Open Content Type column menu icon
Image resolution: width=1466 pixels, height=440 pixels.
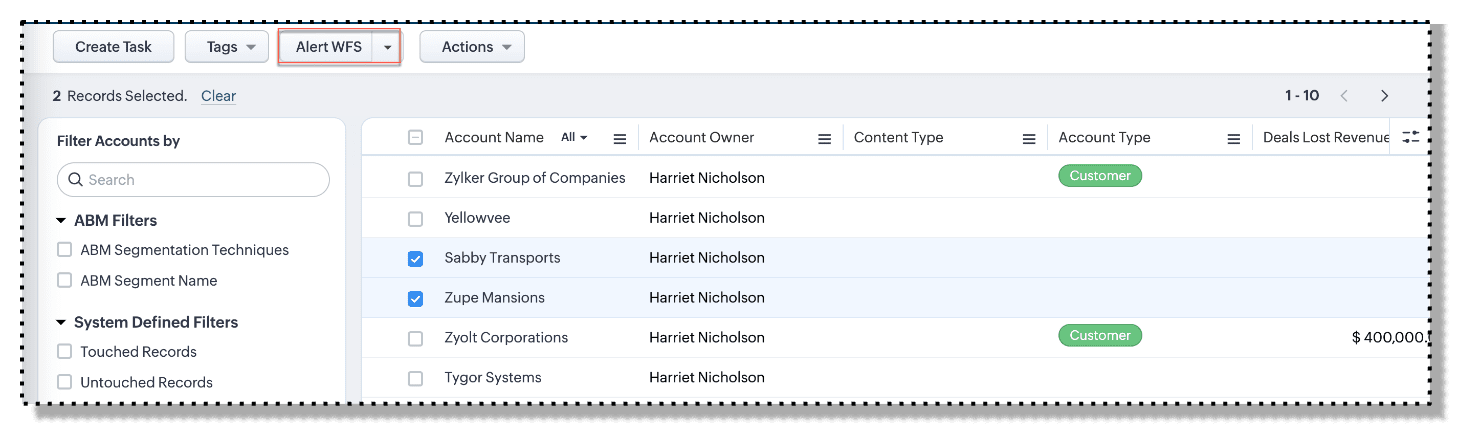tap(1029, 139)
